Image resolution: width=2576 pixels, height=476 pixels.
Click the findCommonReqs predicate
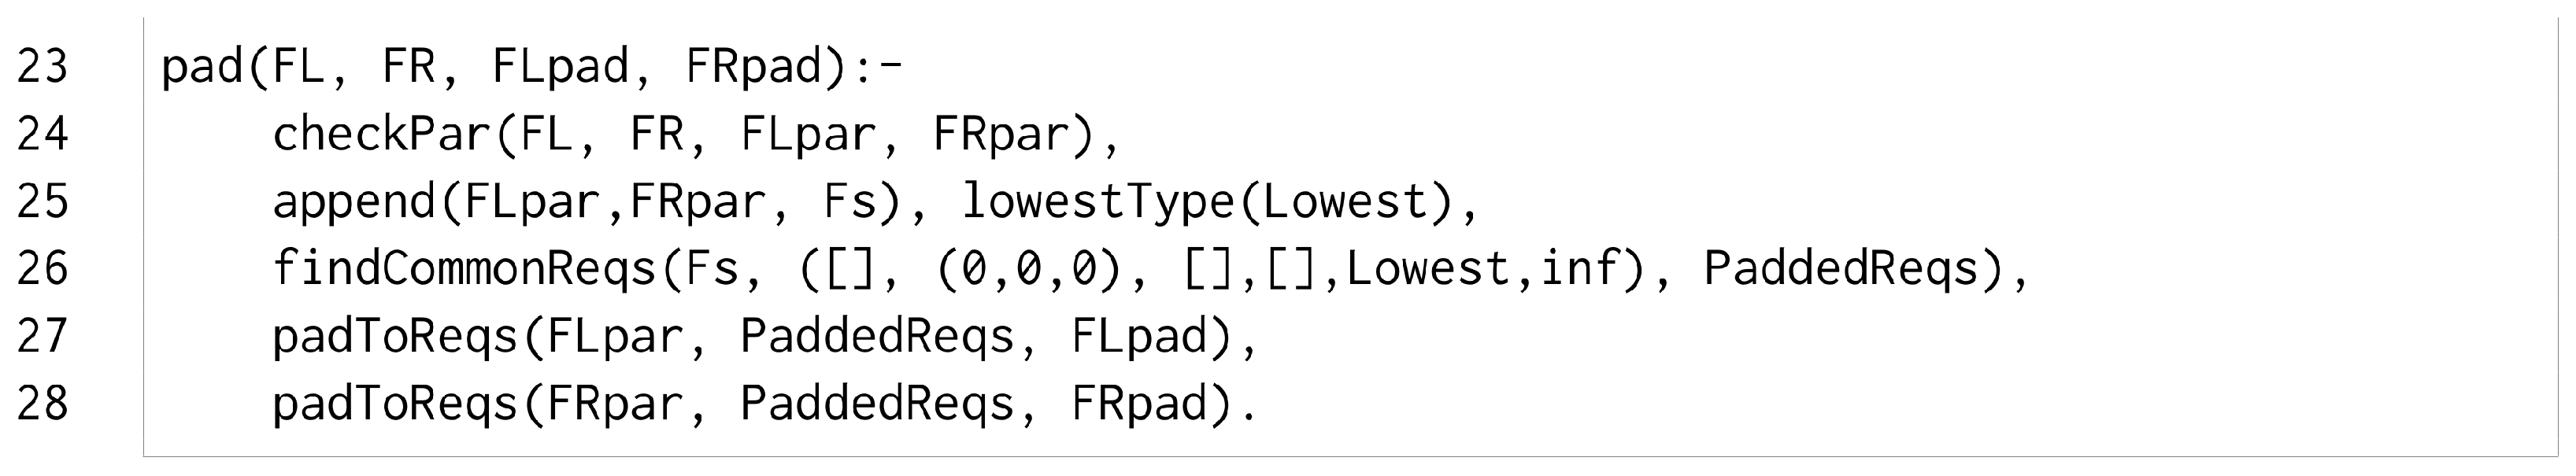coord(463,269)
